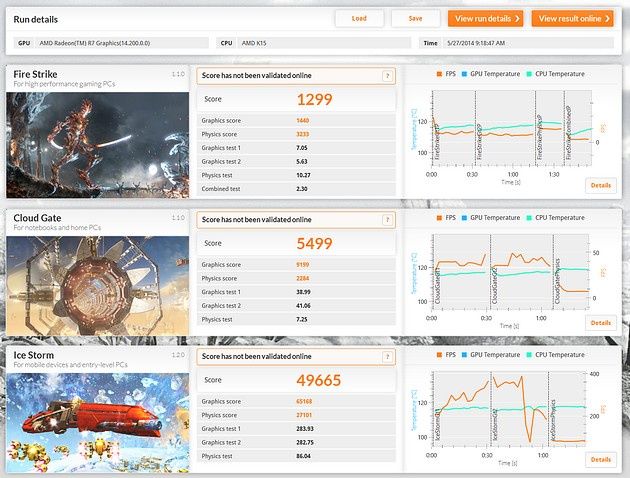This screenshot has height=478, width=630.
Task: Open View result online
Action: click(573, 18)
